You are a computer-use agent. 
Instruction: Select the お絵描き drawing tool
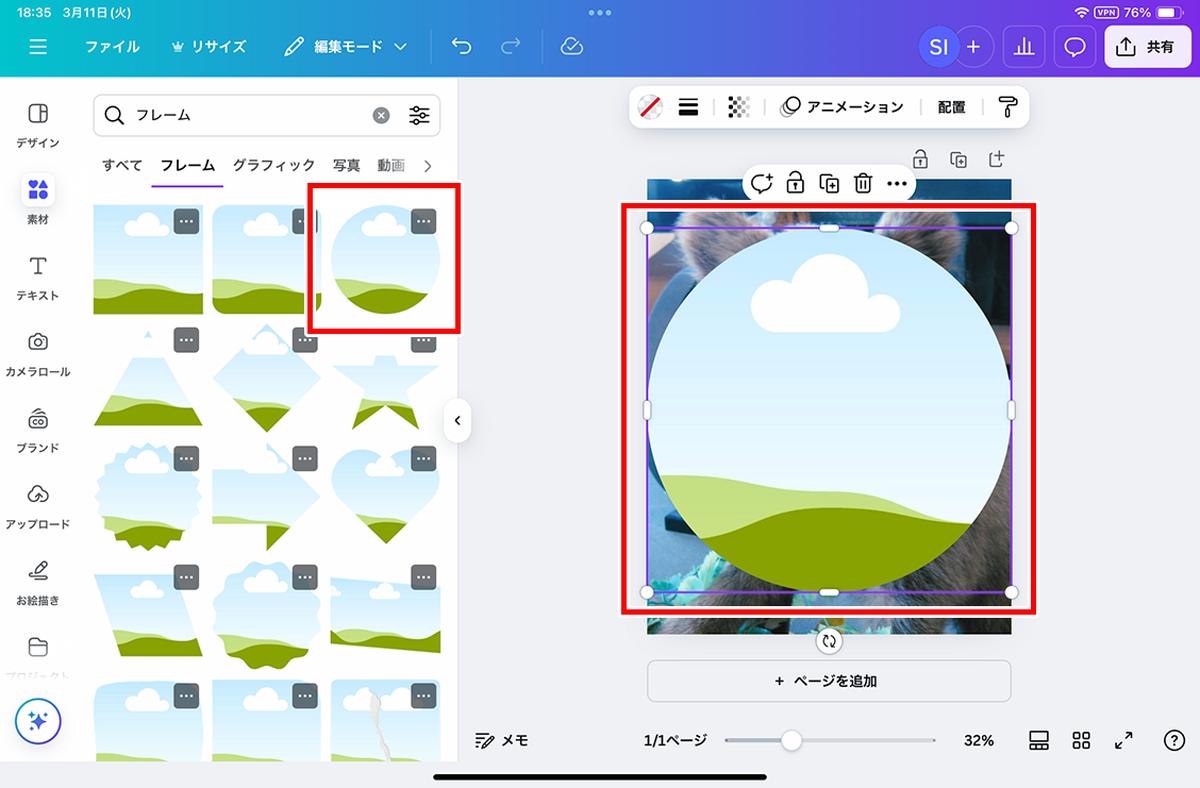point(38,583)
